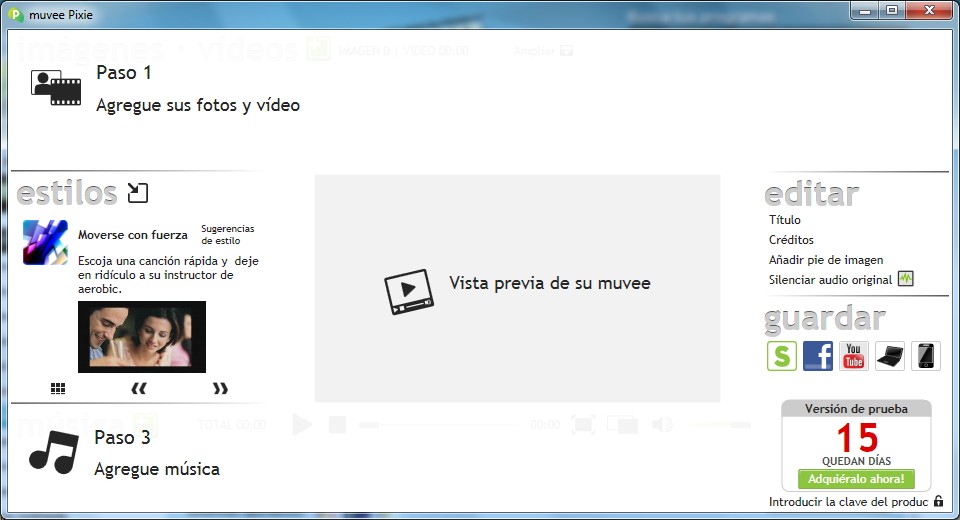Click the estilos export arrow icon
Image resolution: width=960 pixels, height=520 pixels.
(138, 193)
